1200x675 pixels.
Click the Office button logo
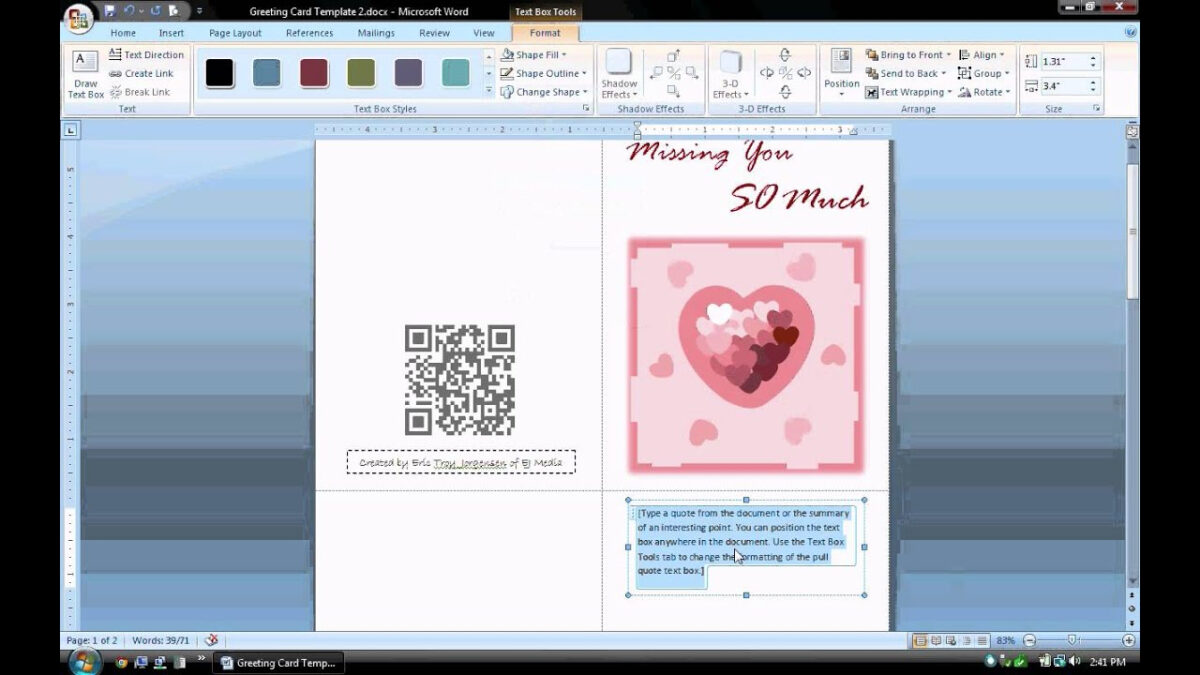[78, 17]
